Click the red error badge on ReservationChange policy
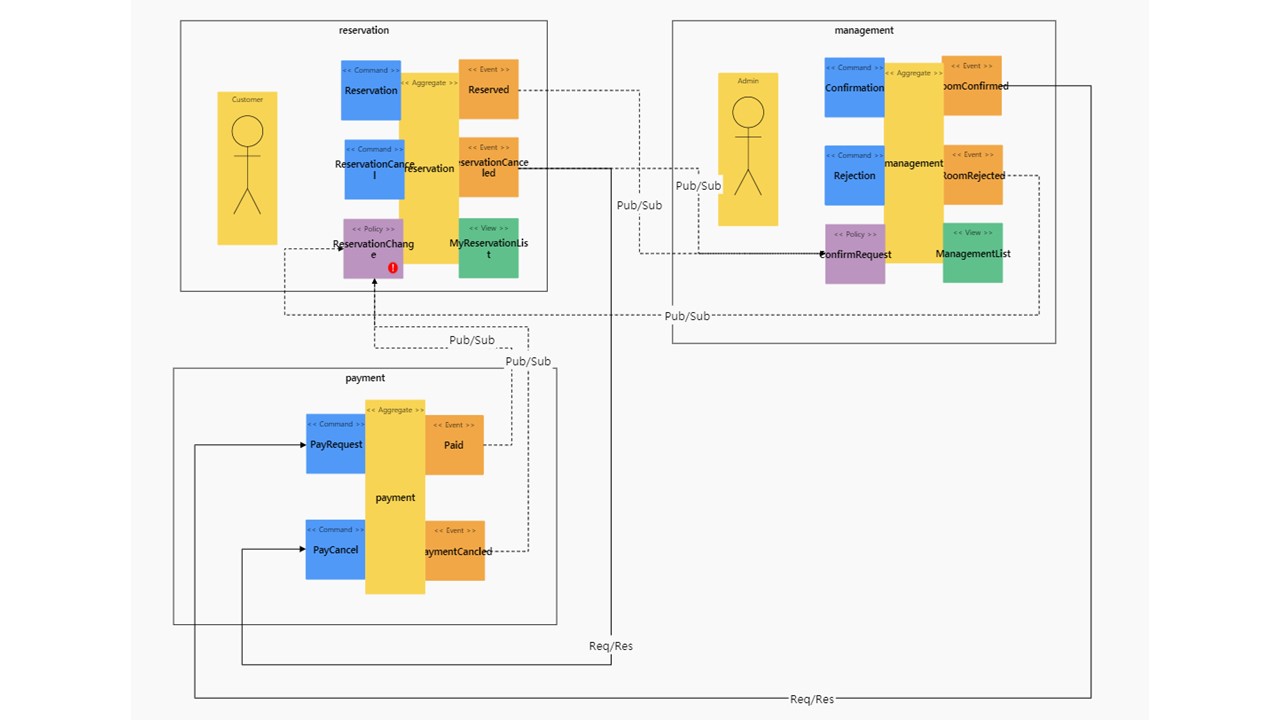The image size is (1280, 720). point(393,267)
